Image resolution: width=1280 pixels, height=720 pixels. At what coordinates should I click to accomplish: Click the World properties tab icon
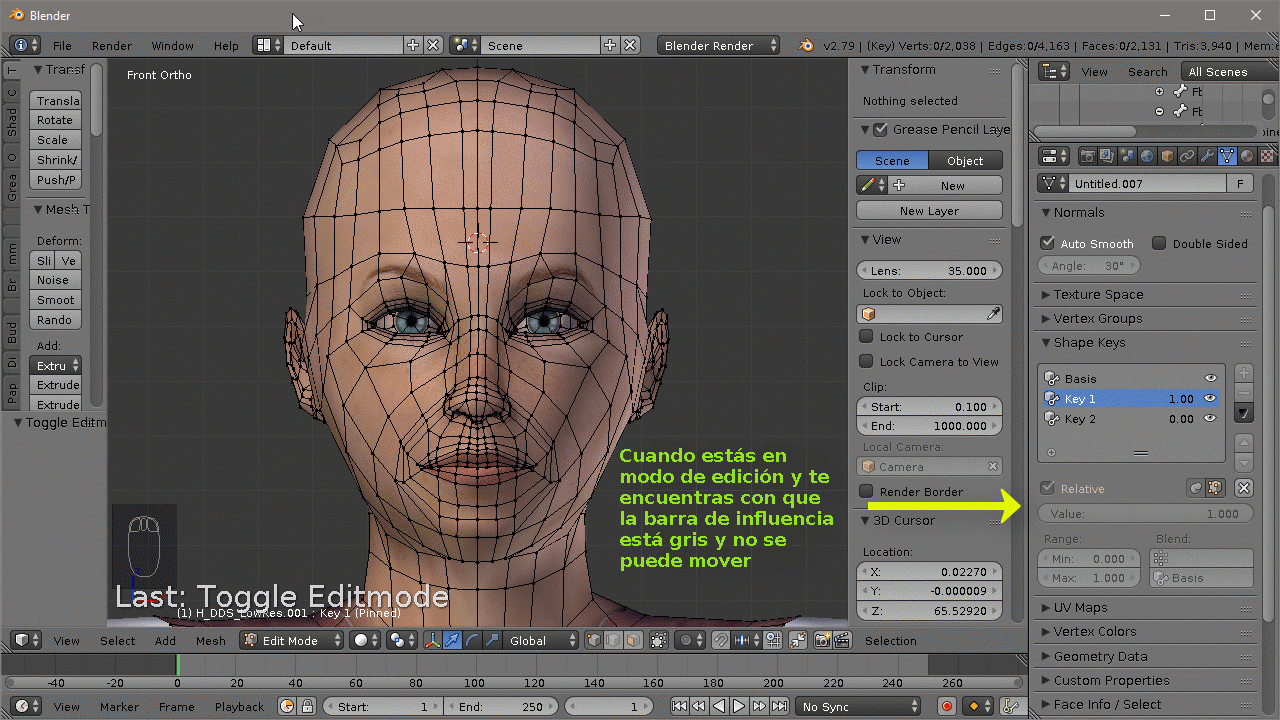pyautogui.click(x=1147, y=156)
